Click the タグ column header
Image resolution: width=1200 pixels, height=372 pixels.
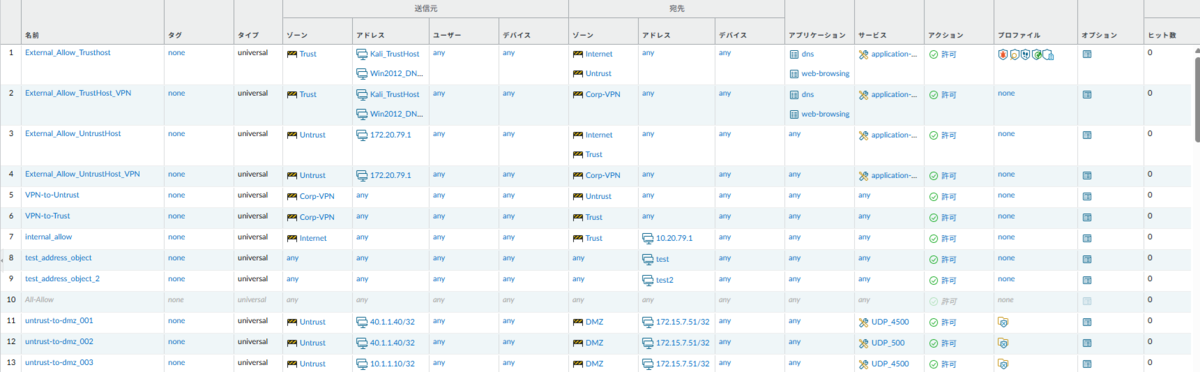174,34
